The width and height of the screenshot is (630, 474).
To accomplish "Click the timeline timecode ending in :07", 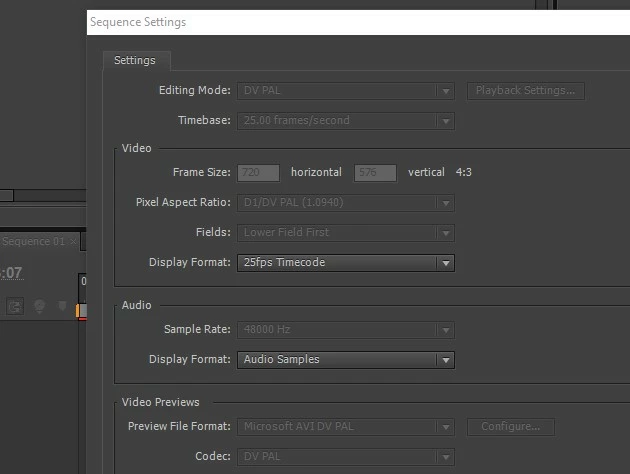I will [12, 273].
